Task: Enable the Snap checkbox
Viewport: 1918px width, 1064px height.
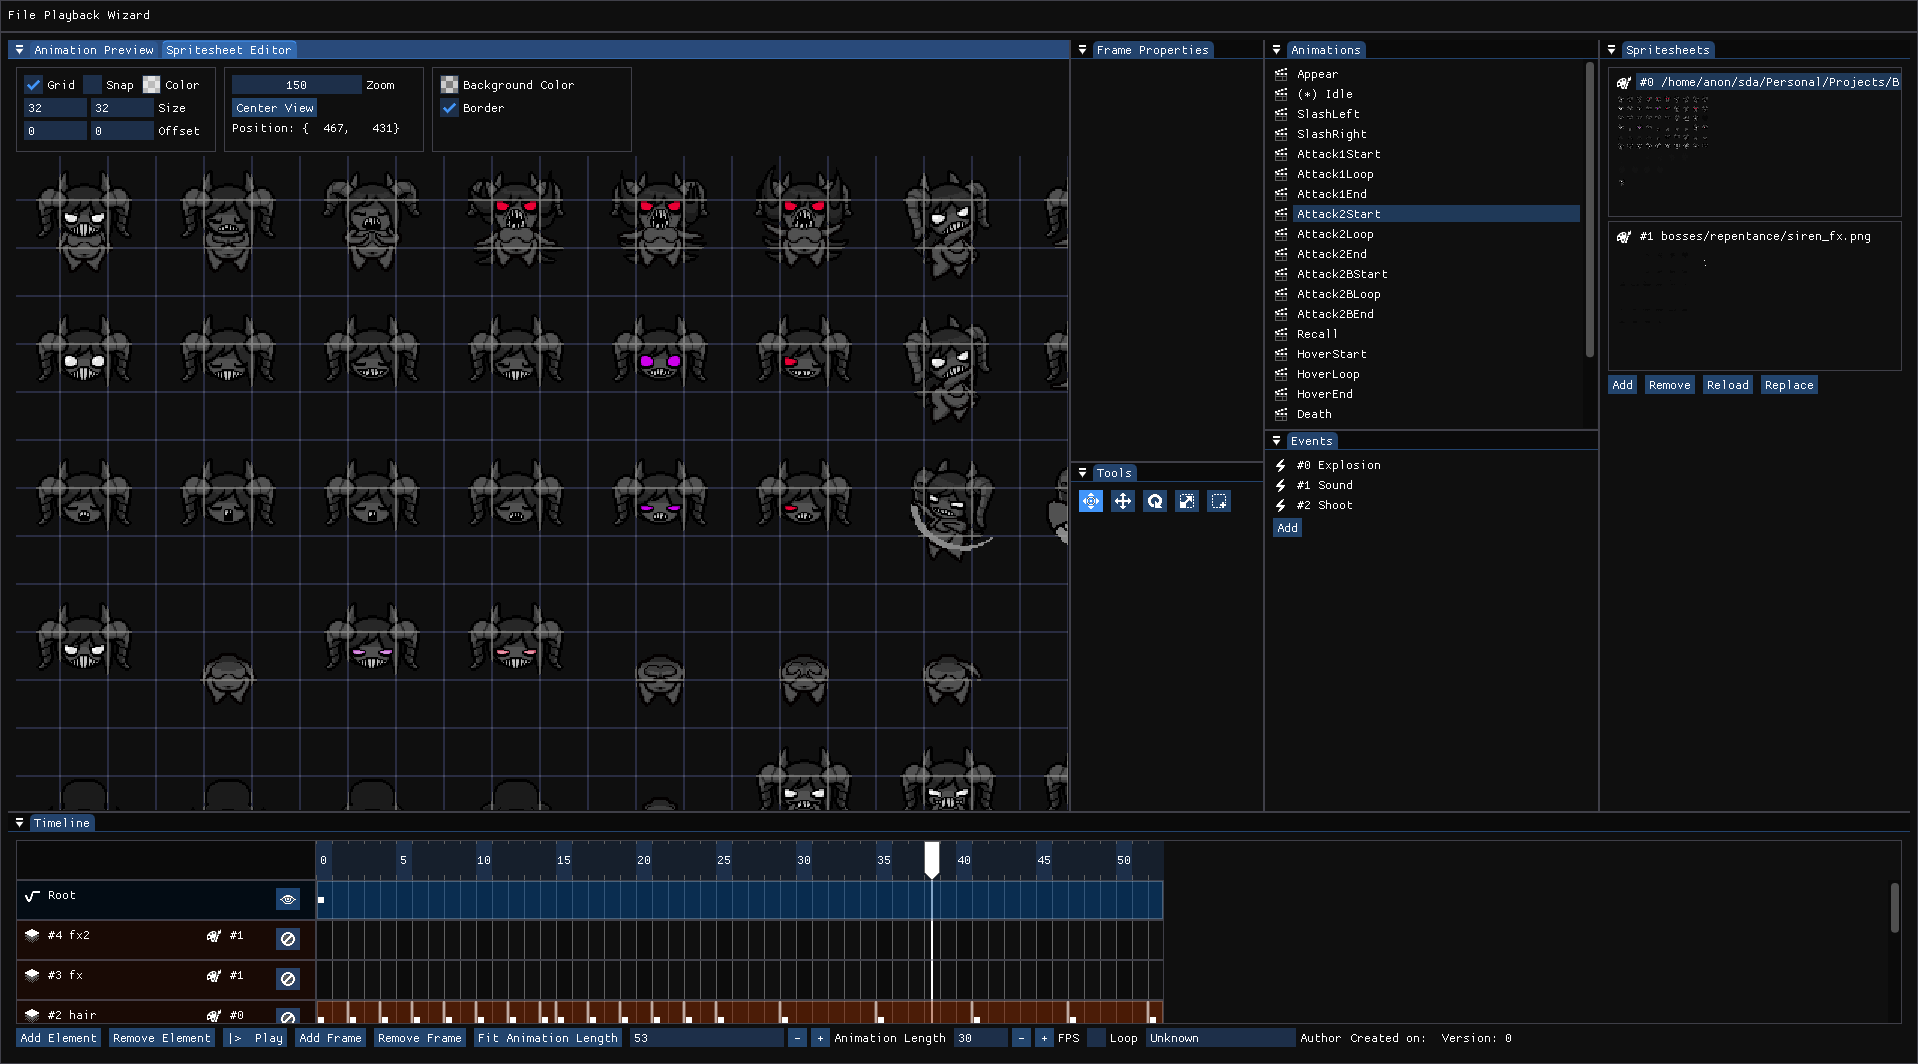Action: 92,85
